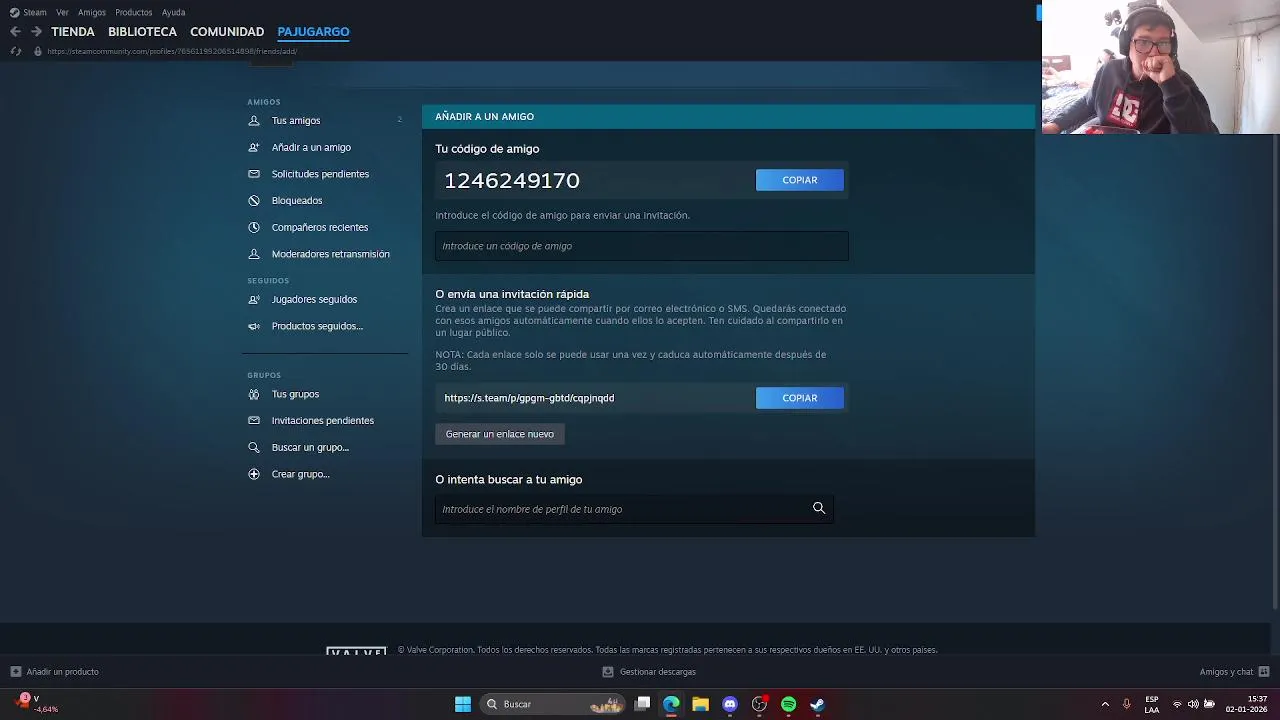Open the Ayuda menu
The width and height of the screenshot is (1280, 720).
173,12
